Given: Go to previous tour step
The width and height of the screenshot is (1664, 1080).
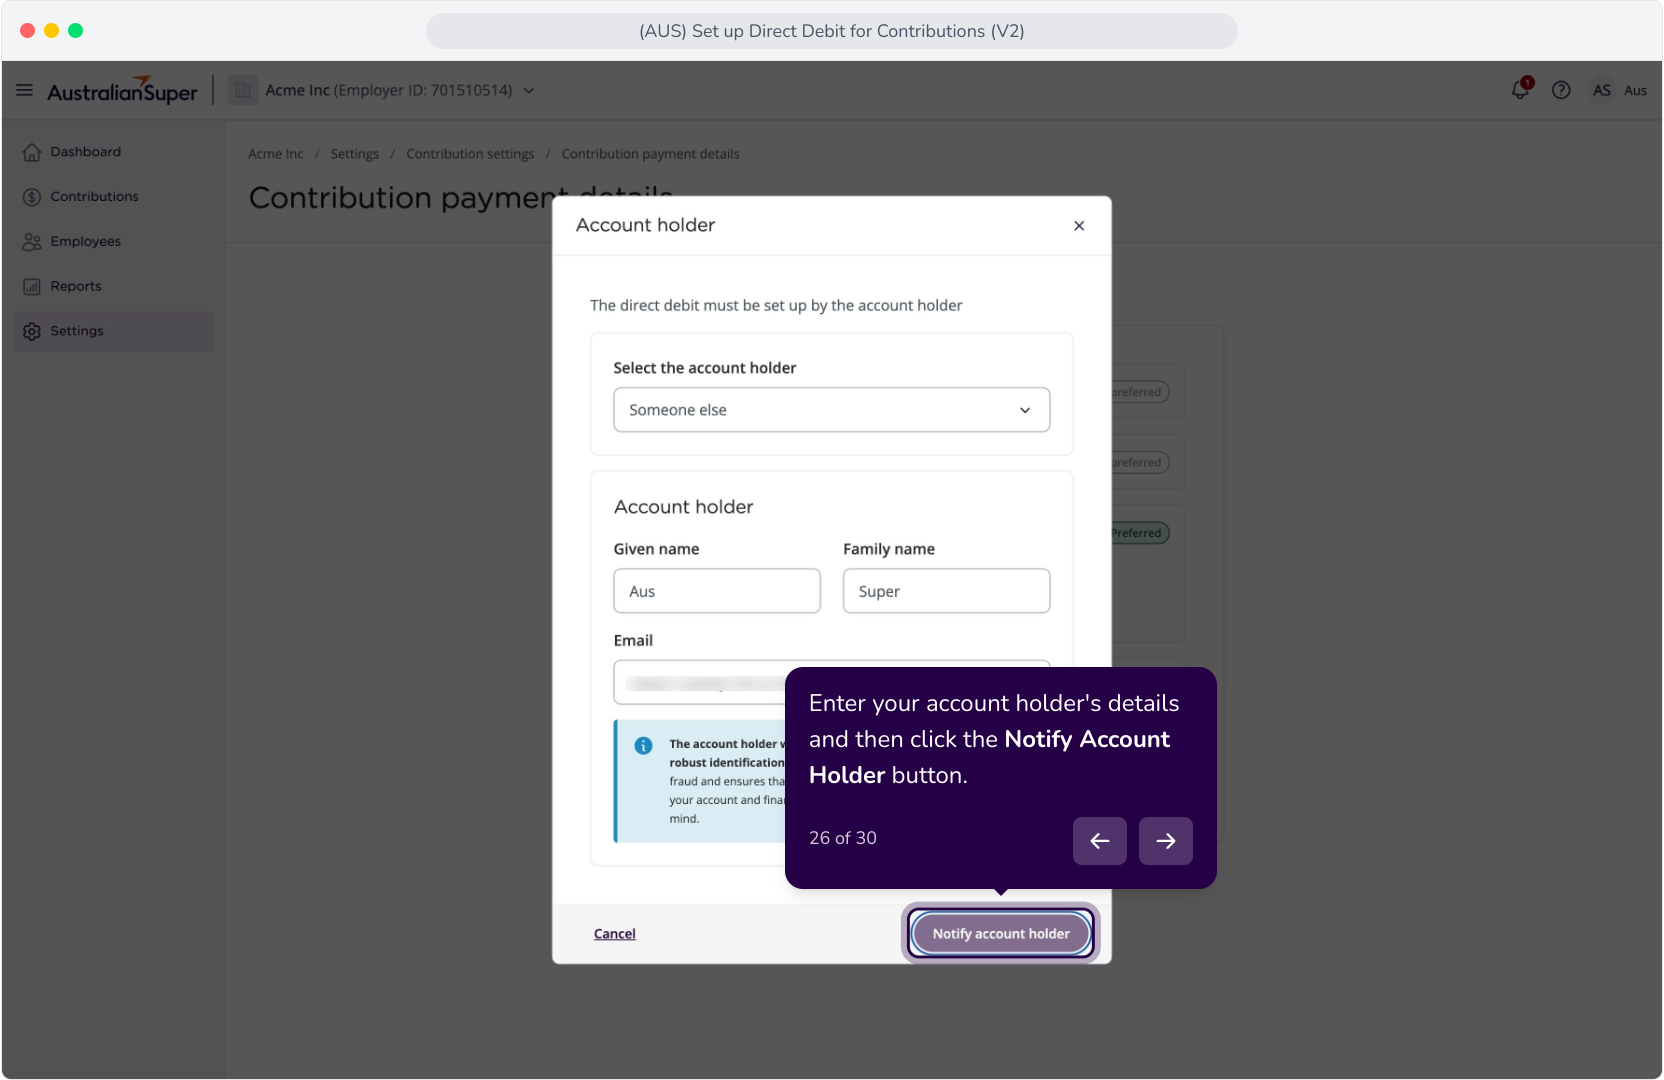Looking at the screenshot, I should pyautogui.click(x=1100, y=841).
